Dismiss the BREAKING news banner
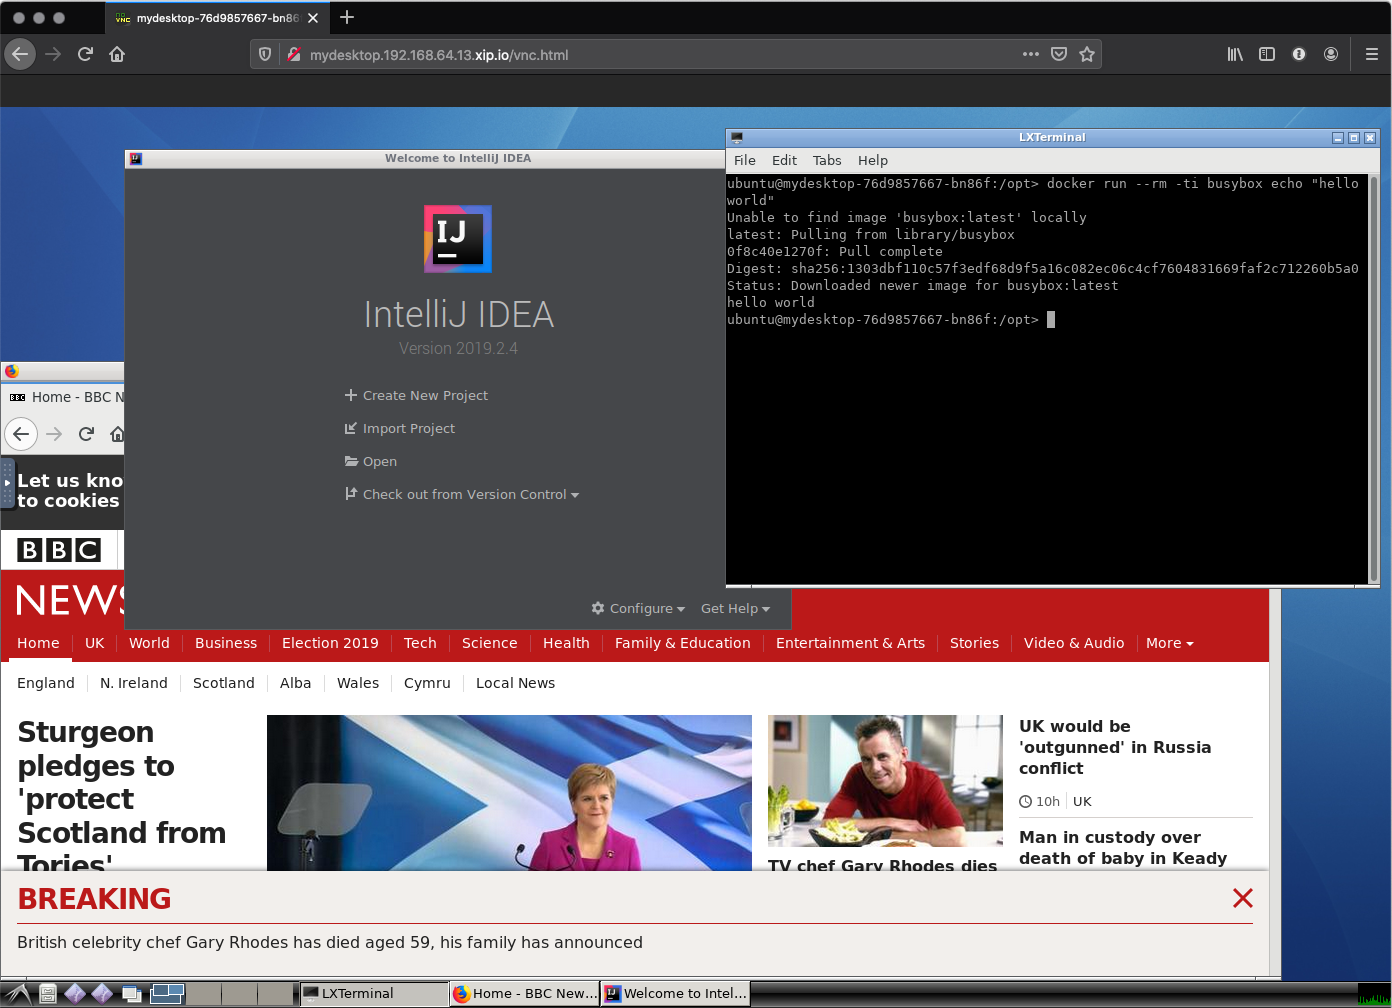Viewport: 1392px width, 1008px height. pyautogui.click(x=1243, y=898)
